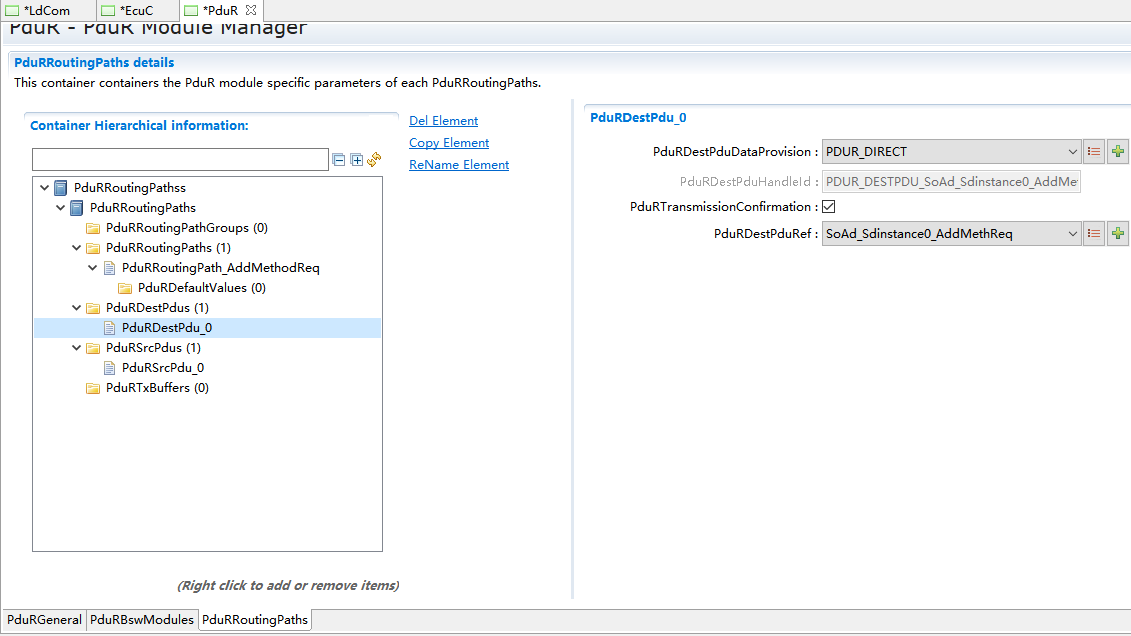Screen dimensions: 1131x636
Task: Click green plus icon beside PduRDestPduDataProvision
Action: click(1118, 152)
